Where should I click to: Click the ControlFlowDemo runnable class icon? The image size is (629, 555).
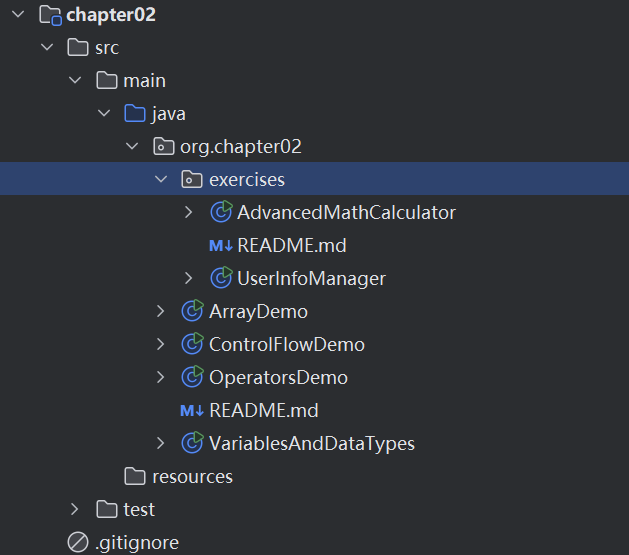tap(193, 343)
